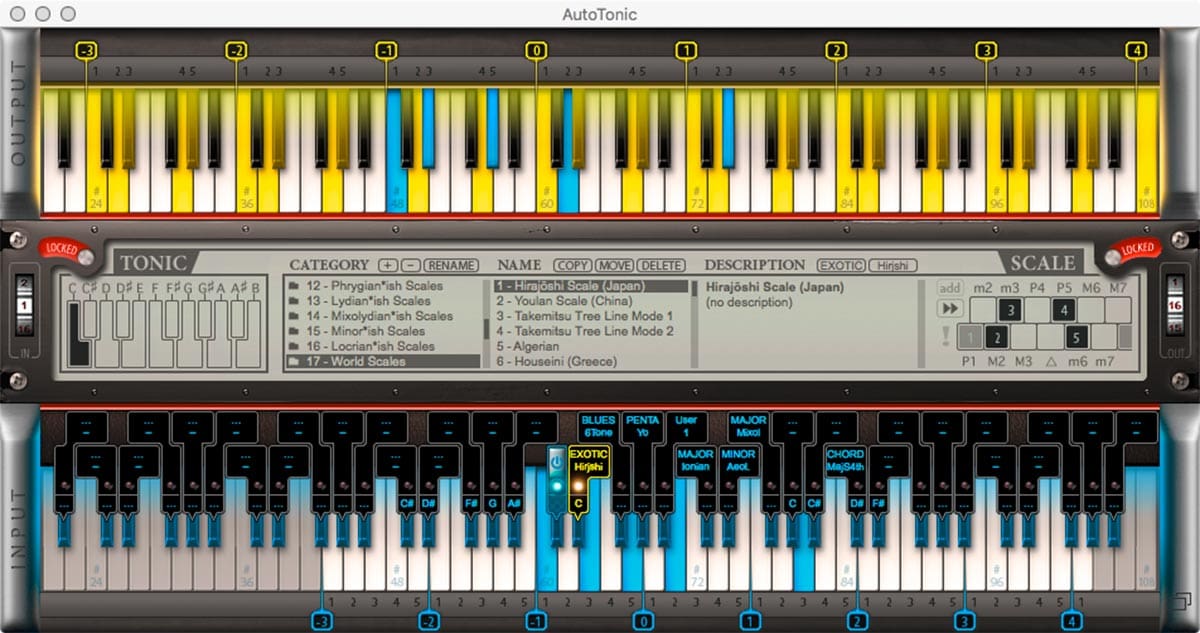Click the PENTA Yo key label
The width and height of the screenshot is (1200, 633).
[642, 427]
